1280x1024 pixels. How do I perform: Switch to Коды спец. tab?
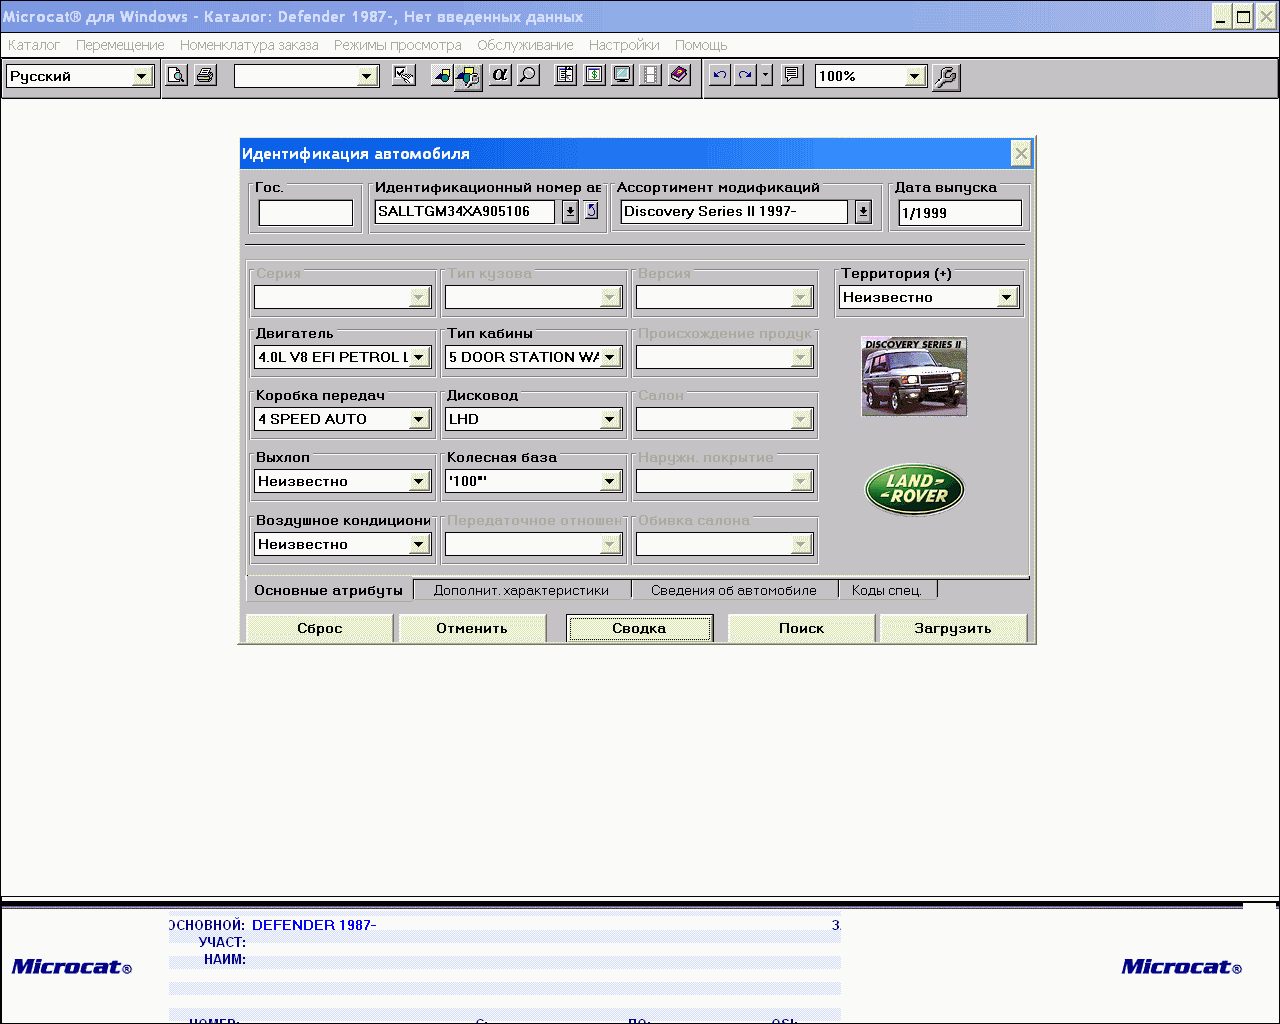(887, 590)
